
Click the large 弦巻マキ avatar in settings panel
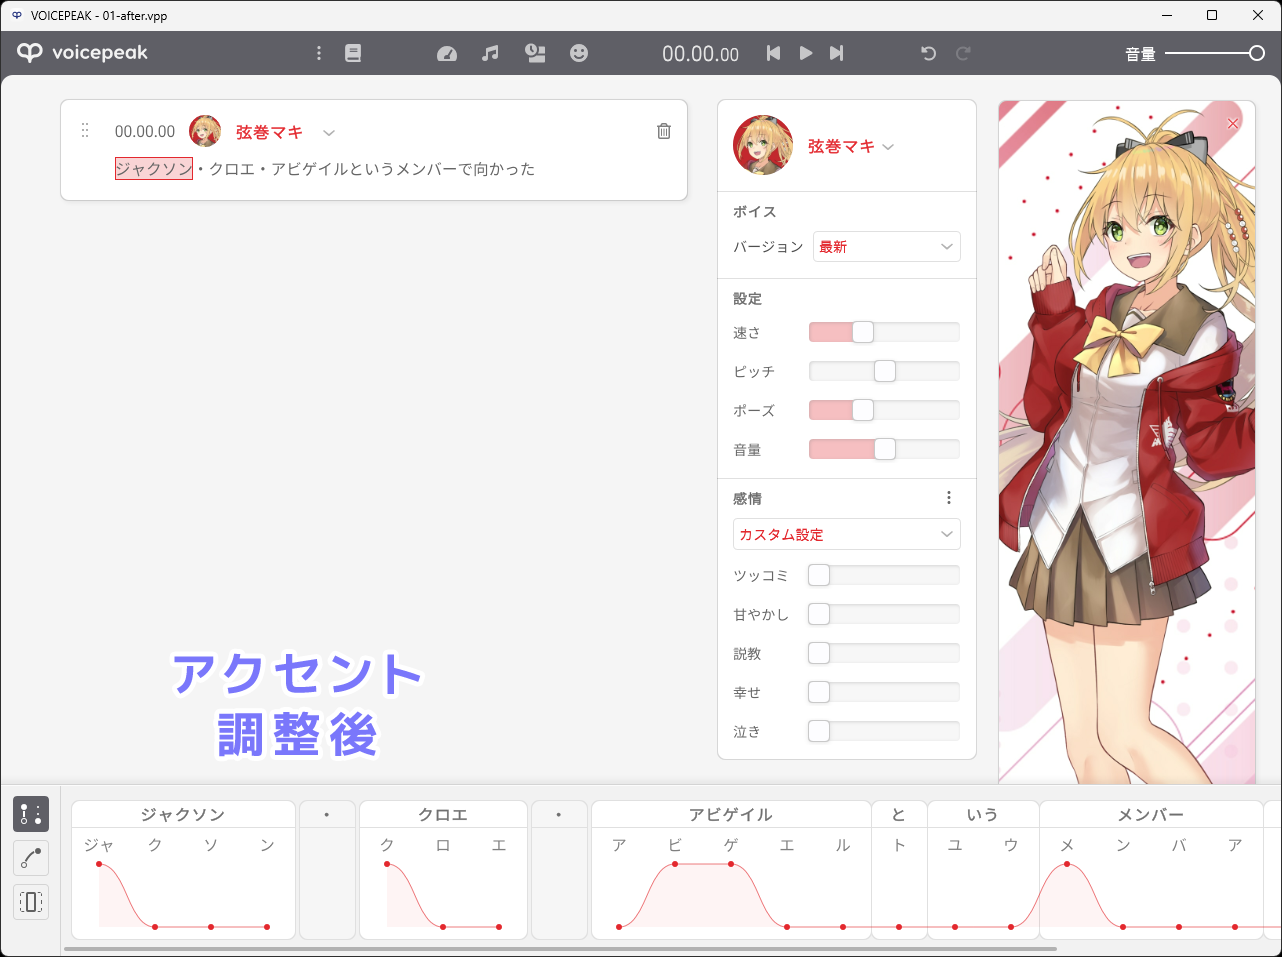(763, 145)
